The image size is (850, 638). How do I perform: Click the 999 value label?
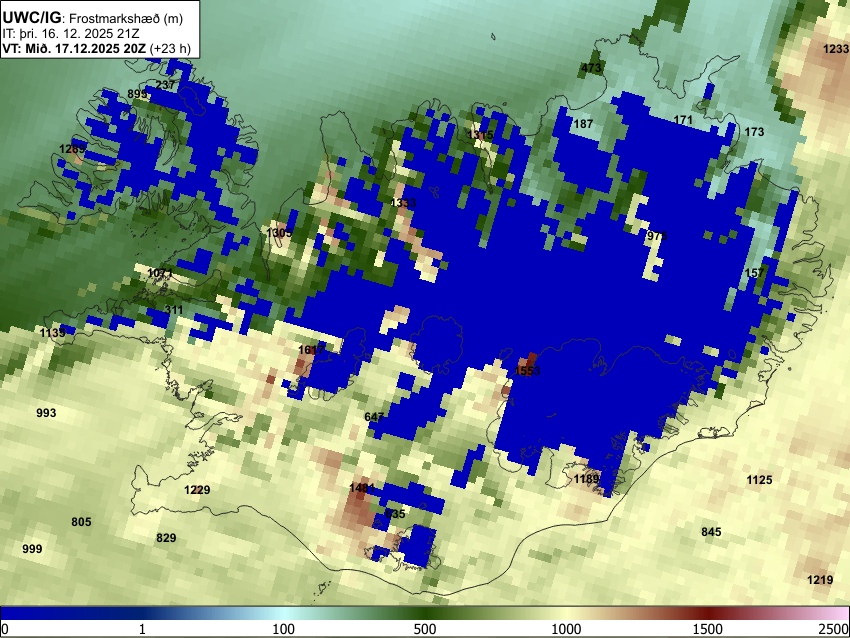[x=32, y=549]
